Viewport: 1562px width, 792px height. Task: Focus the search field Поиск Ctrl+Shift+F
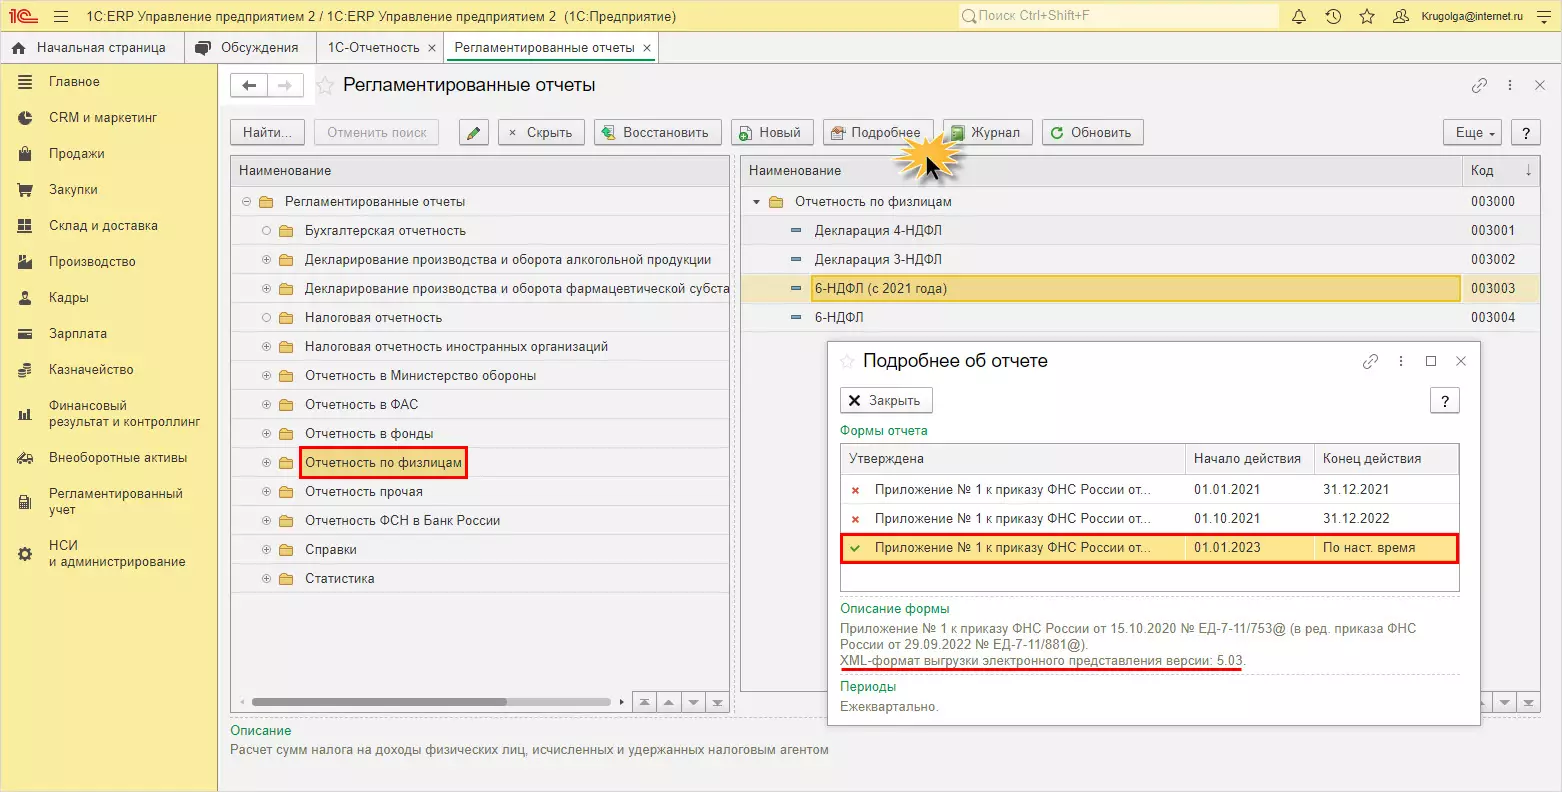click(x=1118, y=16)
